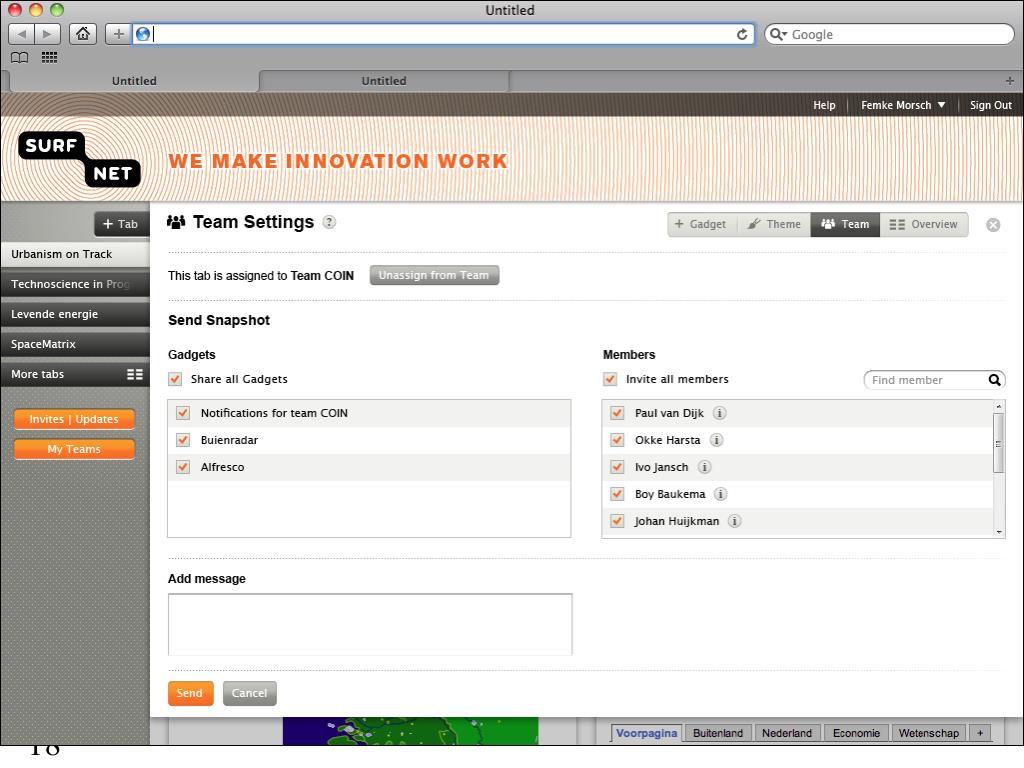Uncheck member Ivo Jansch

tap(617, 467)
